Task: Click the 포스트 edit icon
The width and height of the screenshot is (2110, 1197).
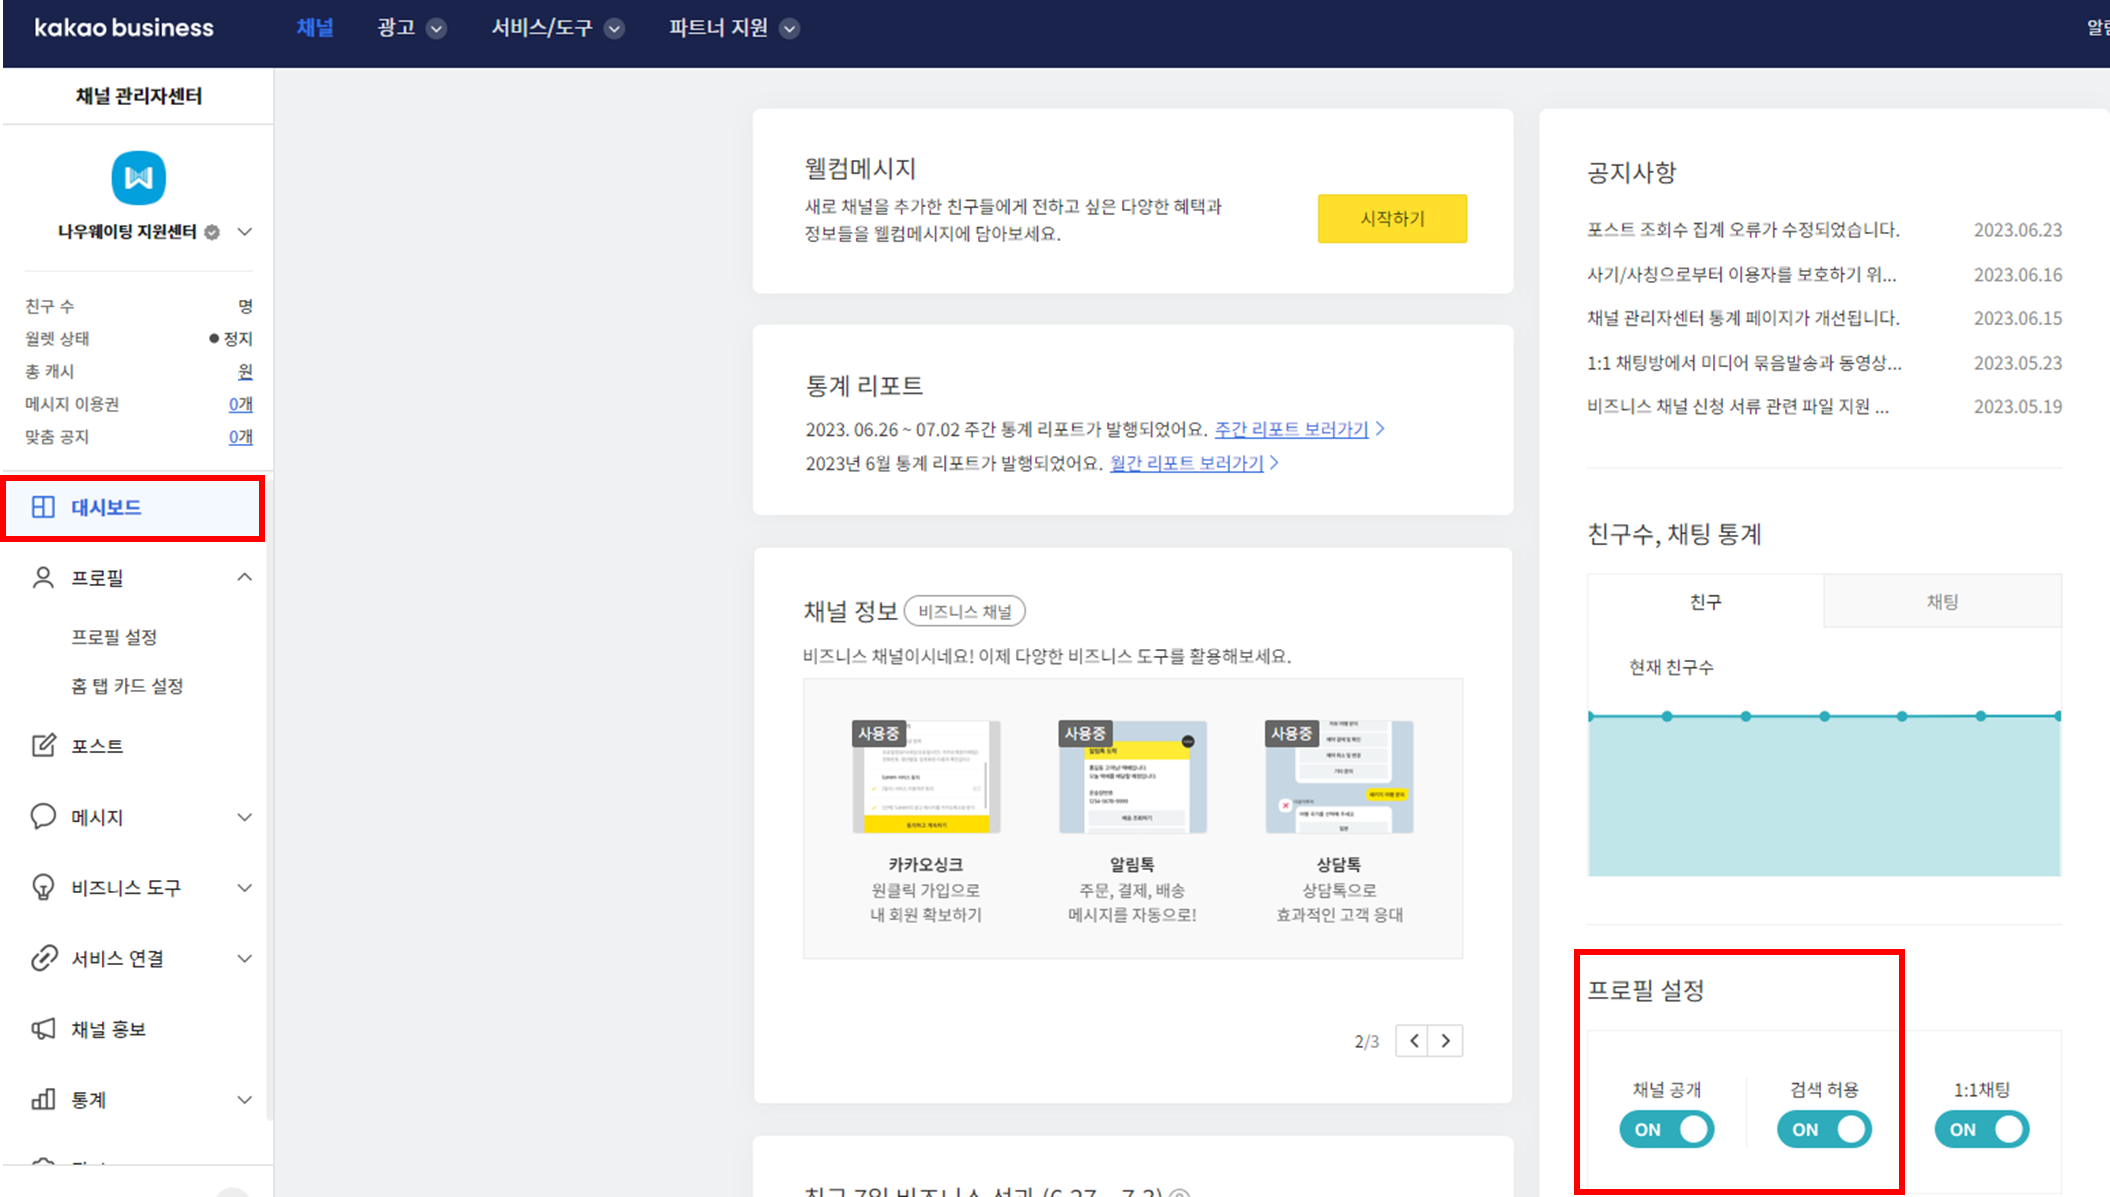Action: click(x=43, y=746)
